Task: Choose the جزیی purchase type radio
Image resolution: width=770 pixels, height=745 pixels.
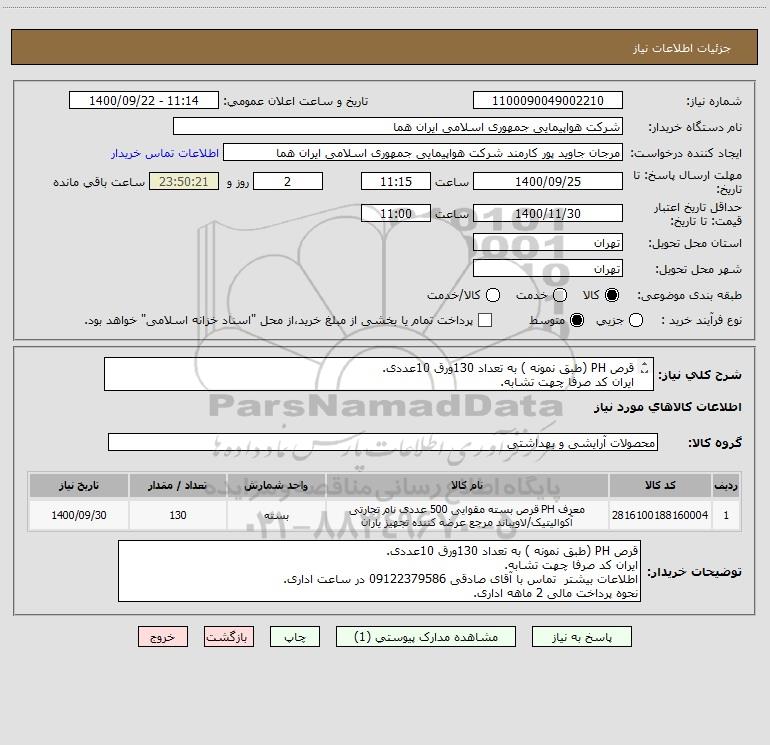Action: pyautogui.click(x=636, y=320)
